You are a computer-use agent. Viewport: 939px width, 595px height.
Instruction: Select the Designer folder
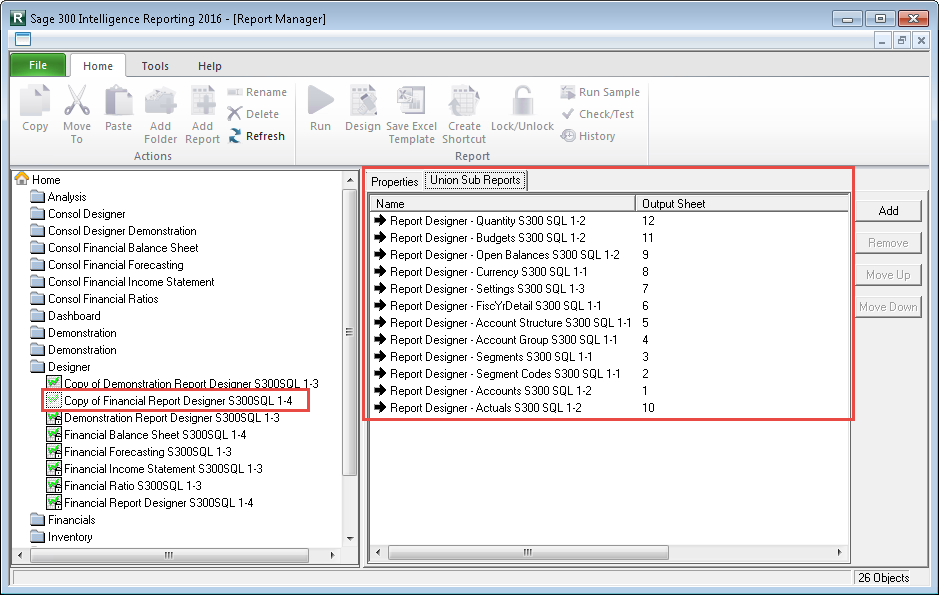[x=60, y=367]
